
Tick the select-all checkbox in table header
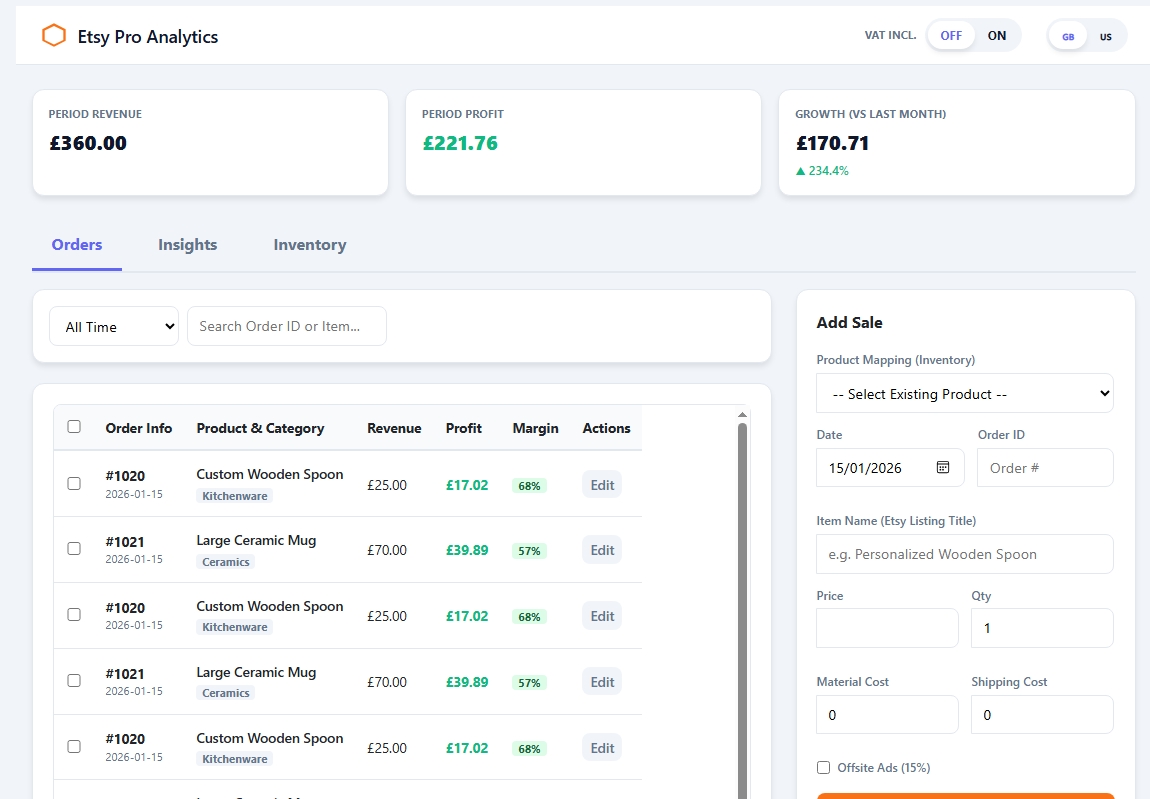click(x=74, y=426)
